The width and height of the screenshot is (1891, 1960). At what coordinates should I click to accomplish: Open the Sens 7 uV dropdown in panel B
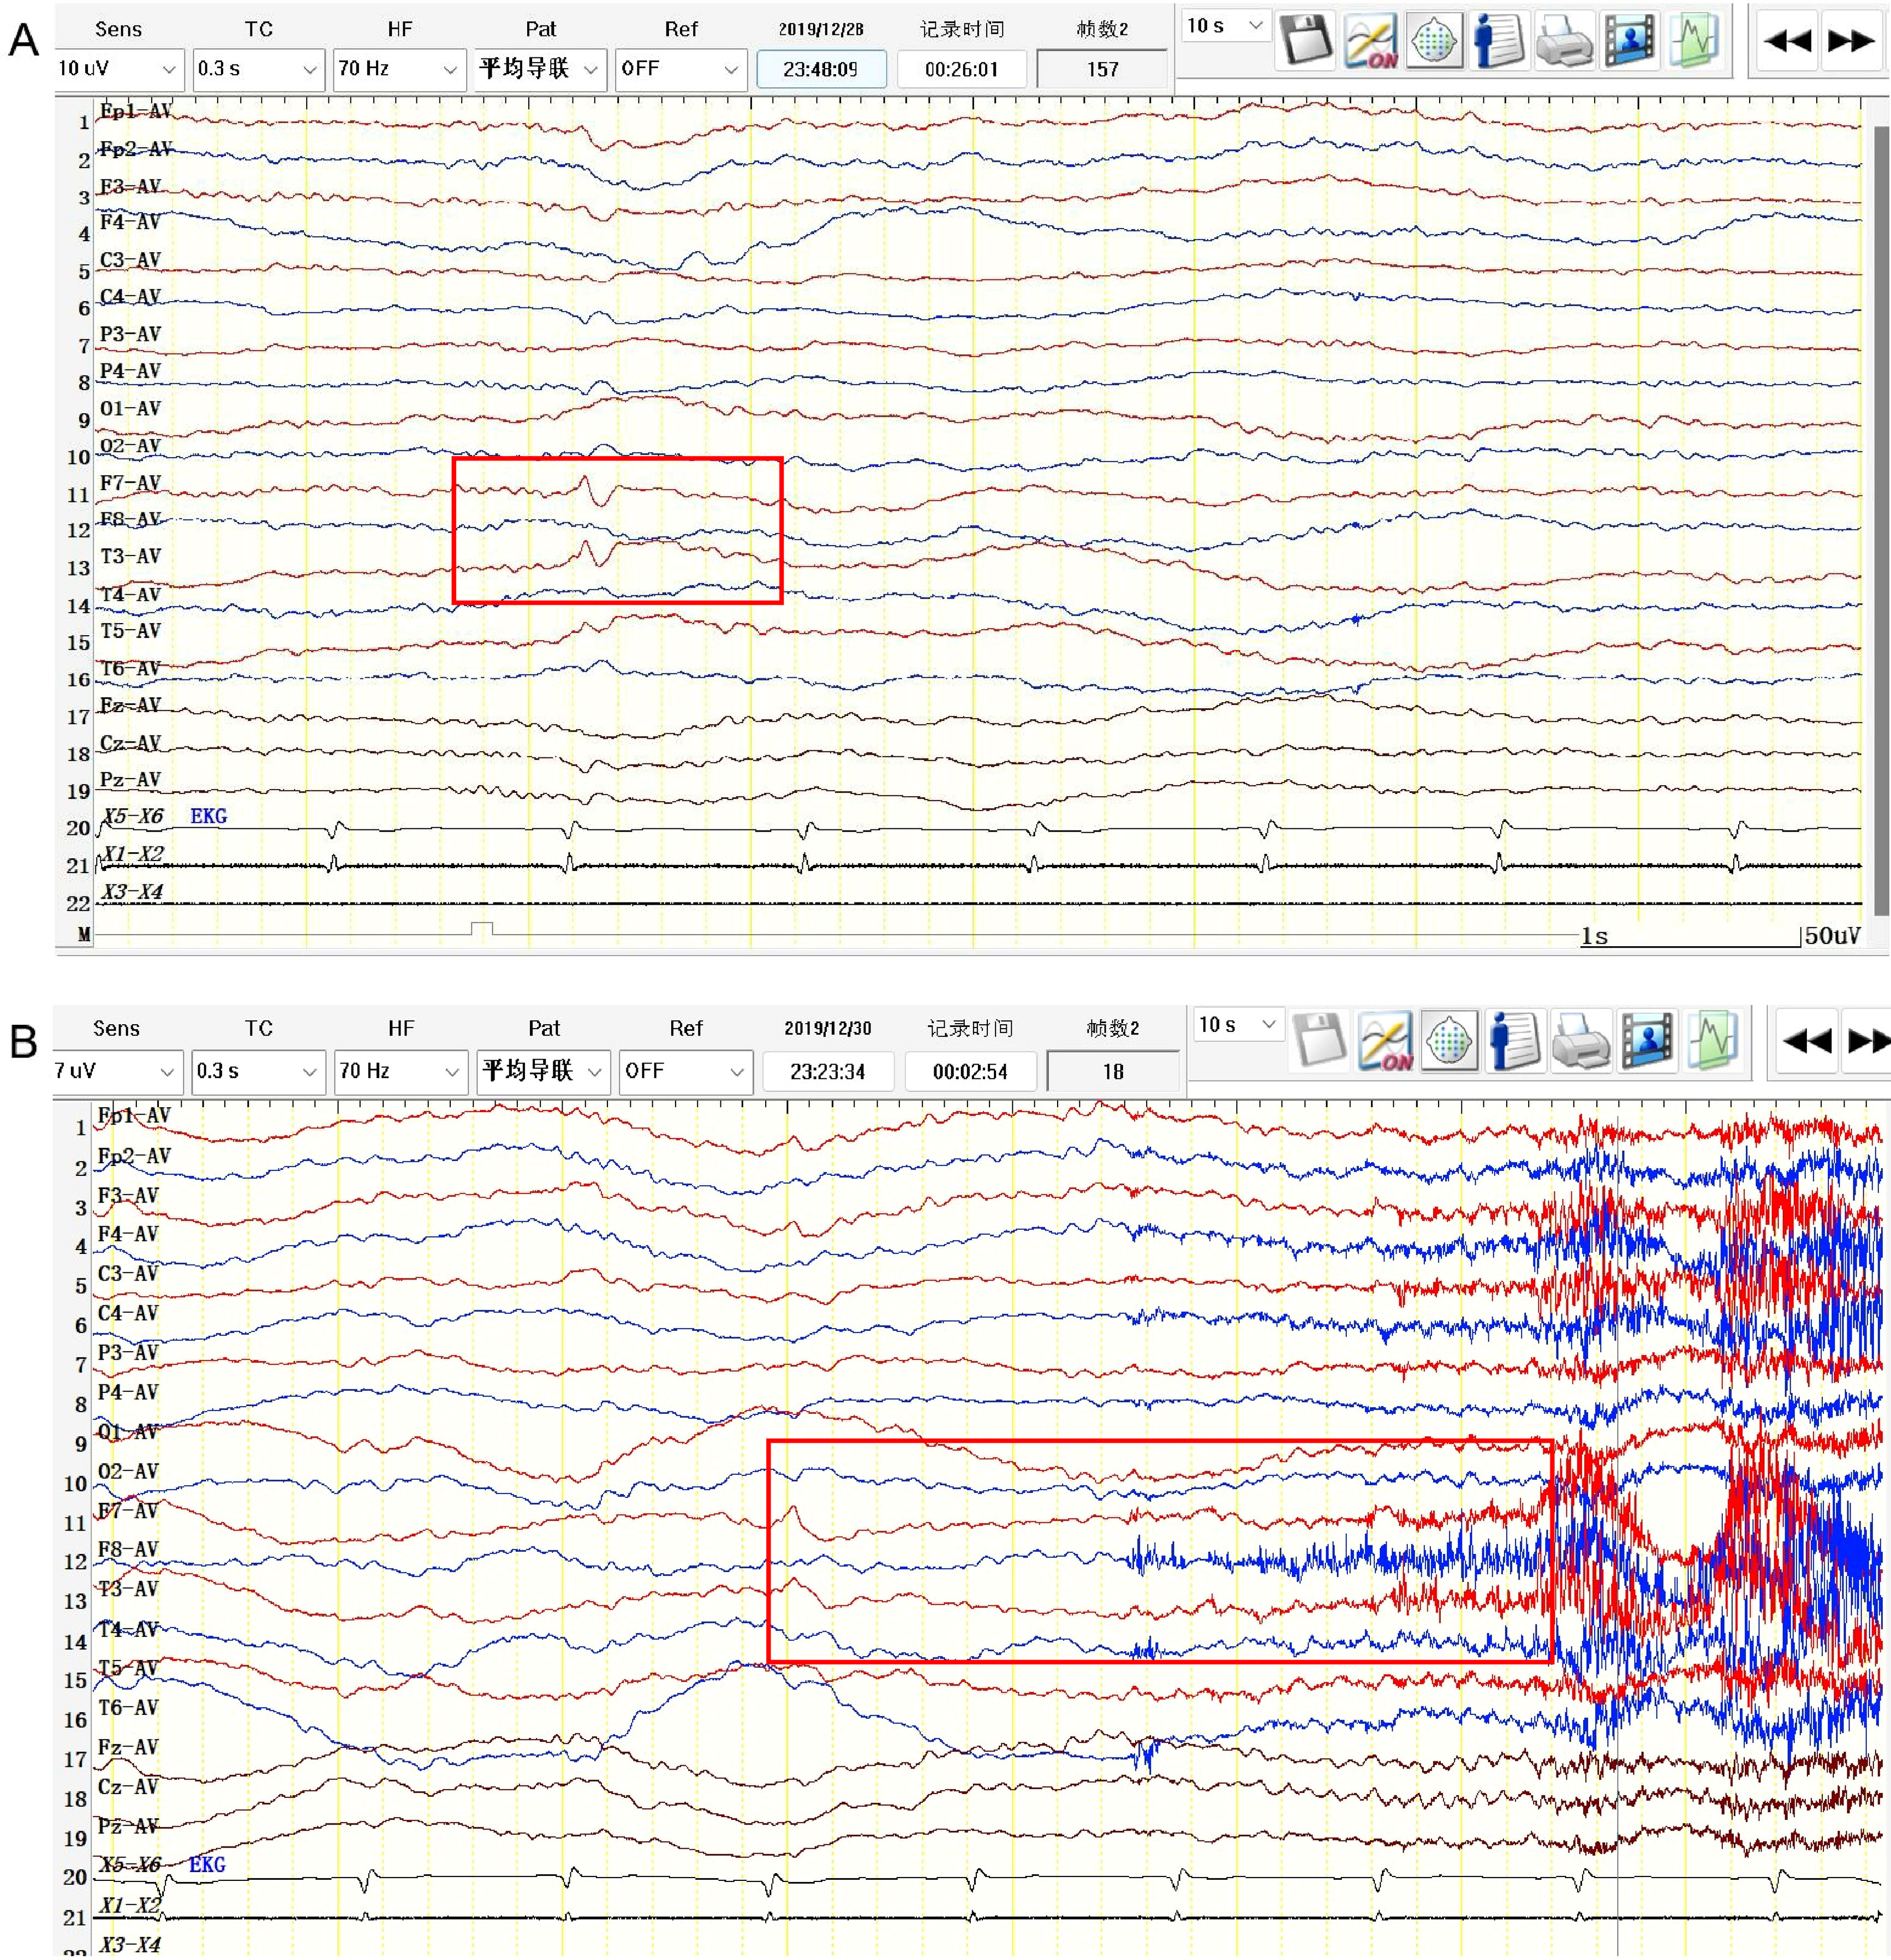[x=117, y=1071]
